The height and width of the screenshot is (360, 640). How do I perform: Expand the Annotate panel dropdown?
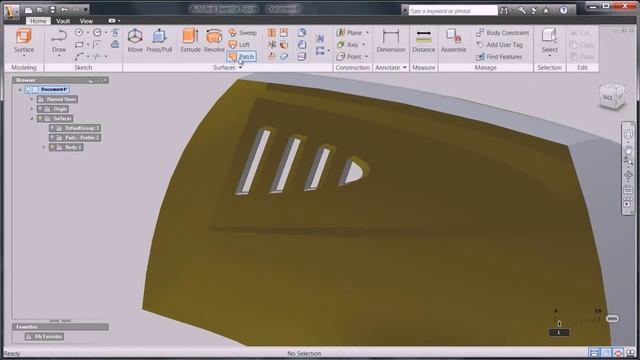[x=404, y=68]
